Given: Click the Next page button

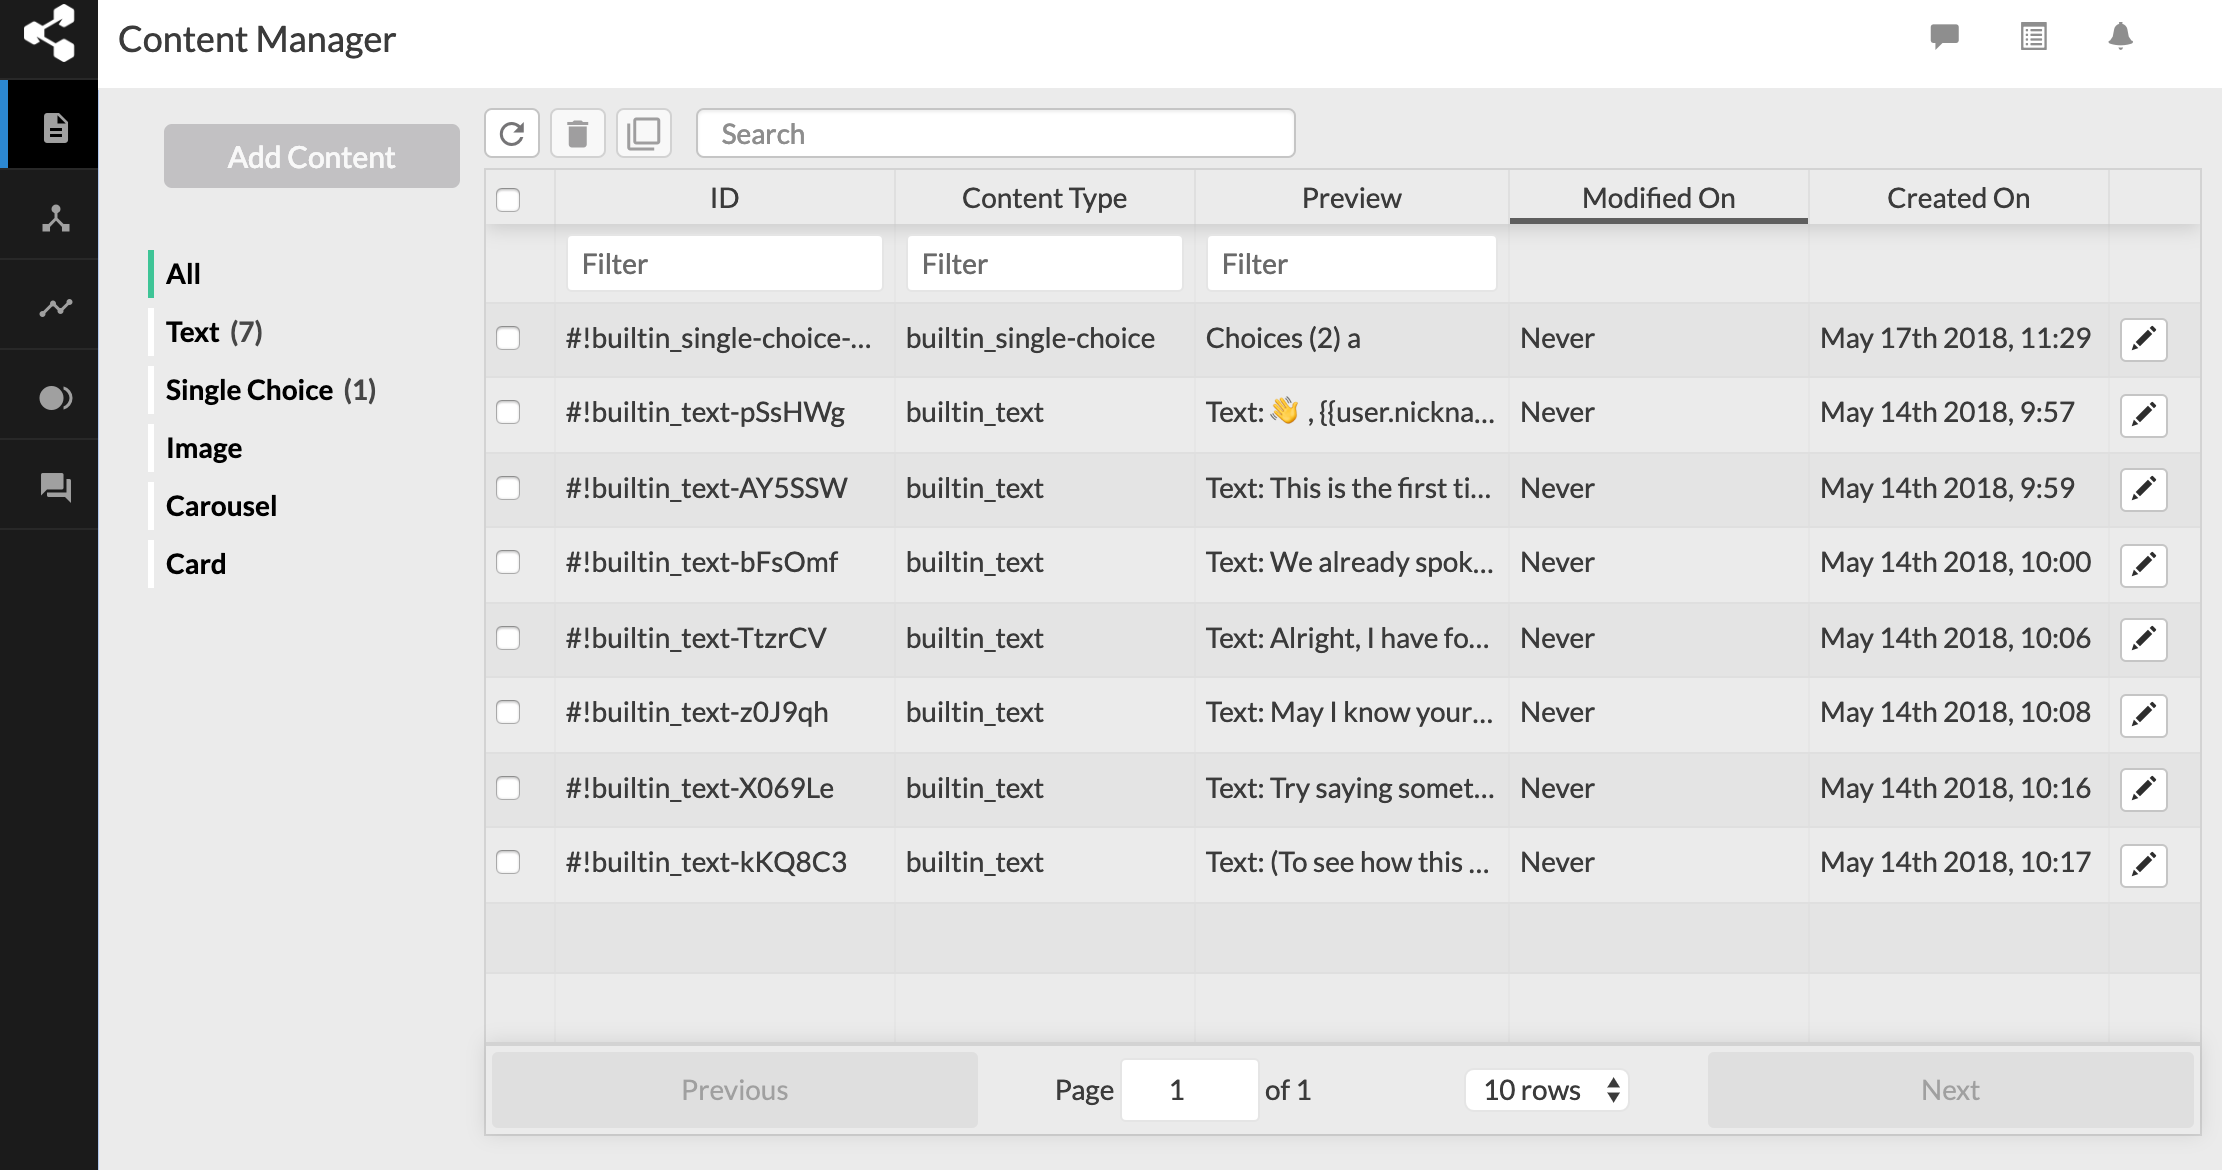Looking at the screenshot, I should (1948, 1089).
